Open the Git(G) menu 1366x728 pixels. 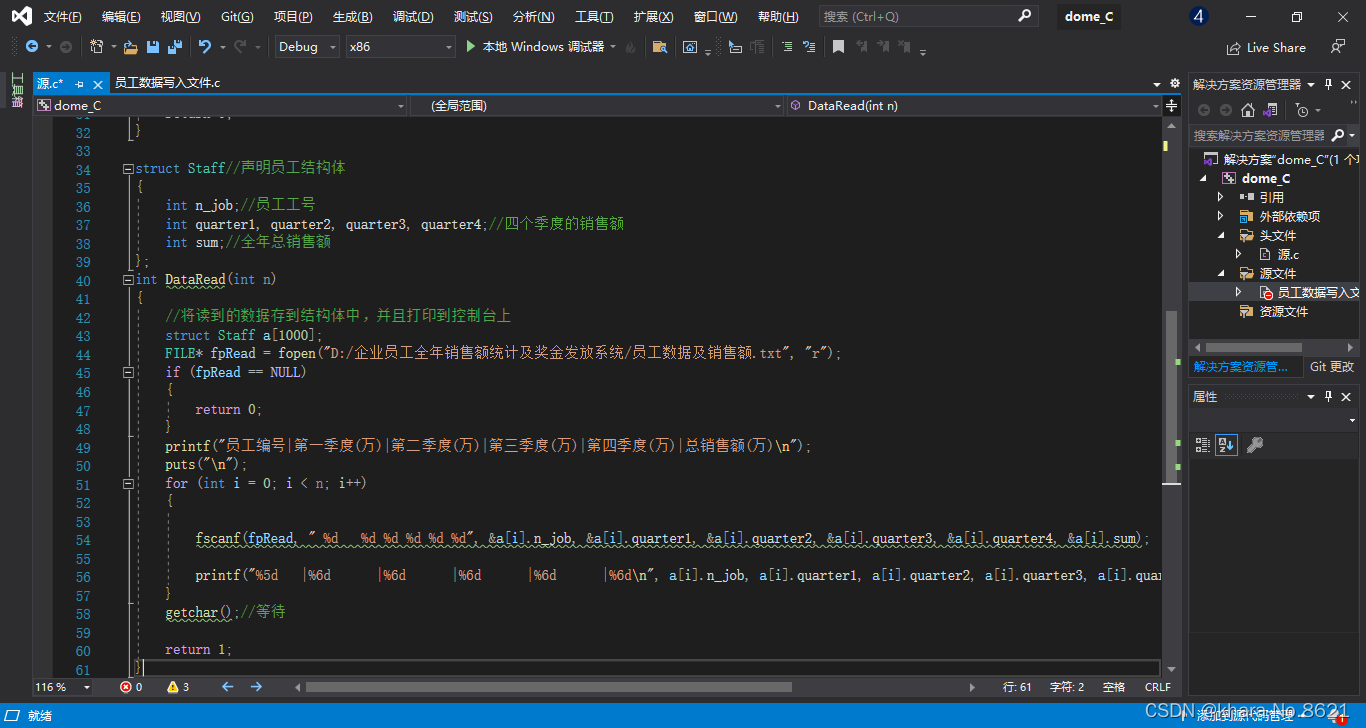pyautogui.click(x=237, y=16)
